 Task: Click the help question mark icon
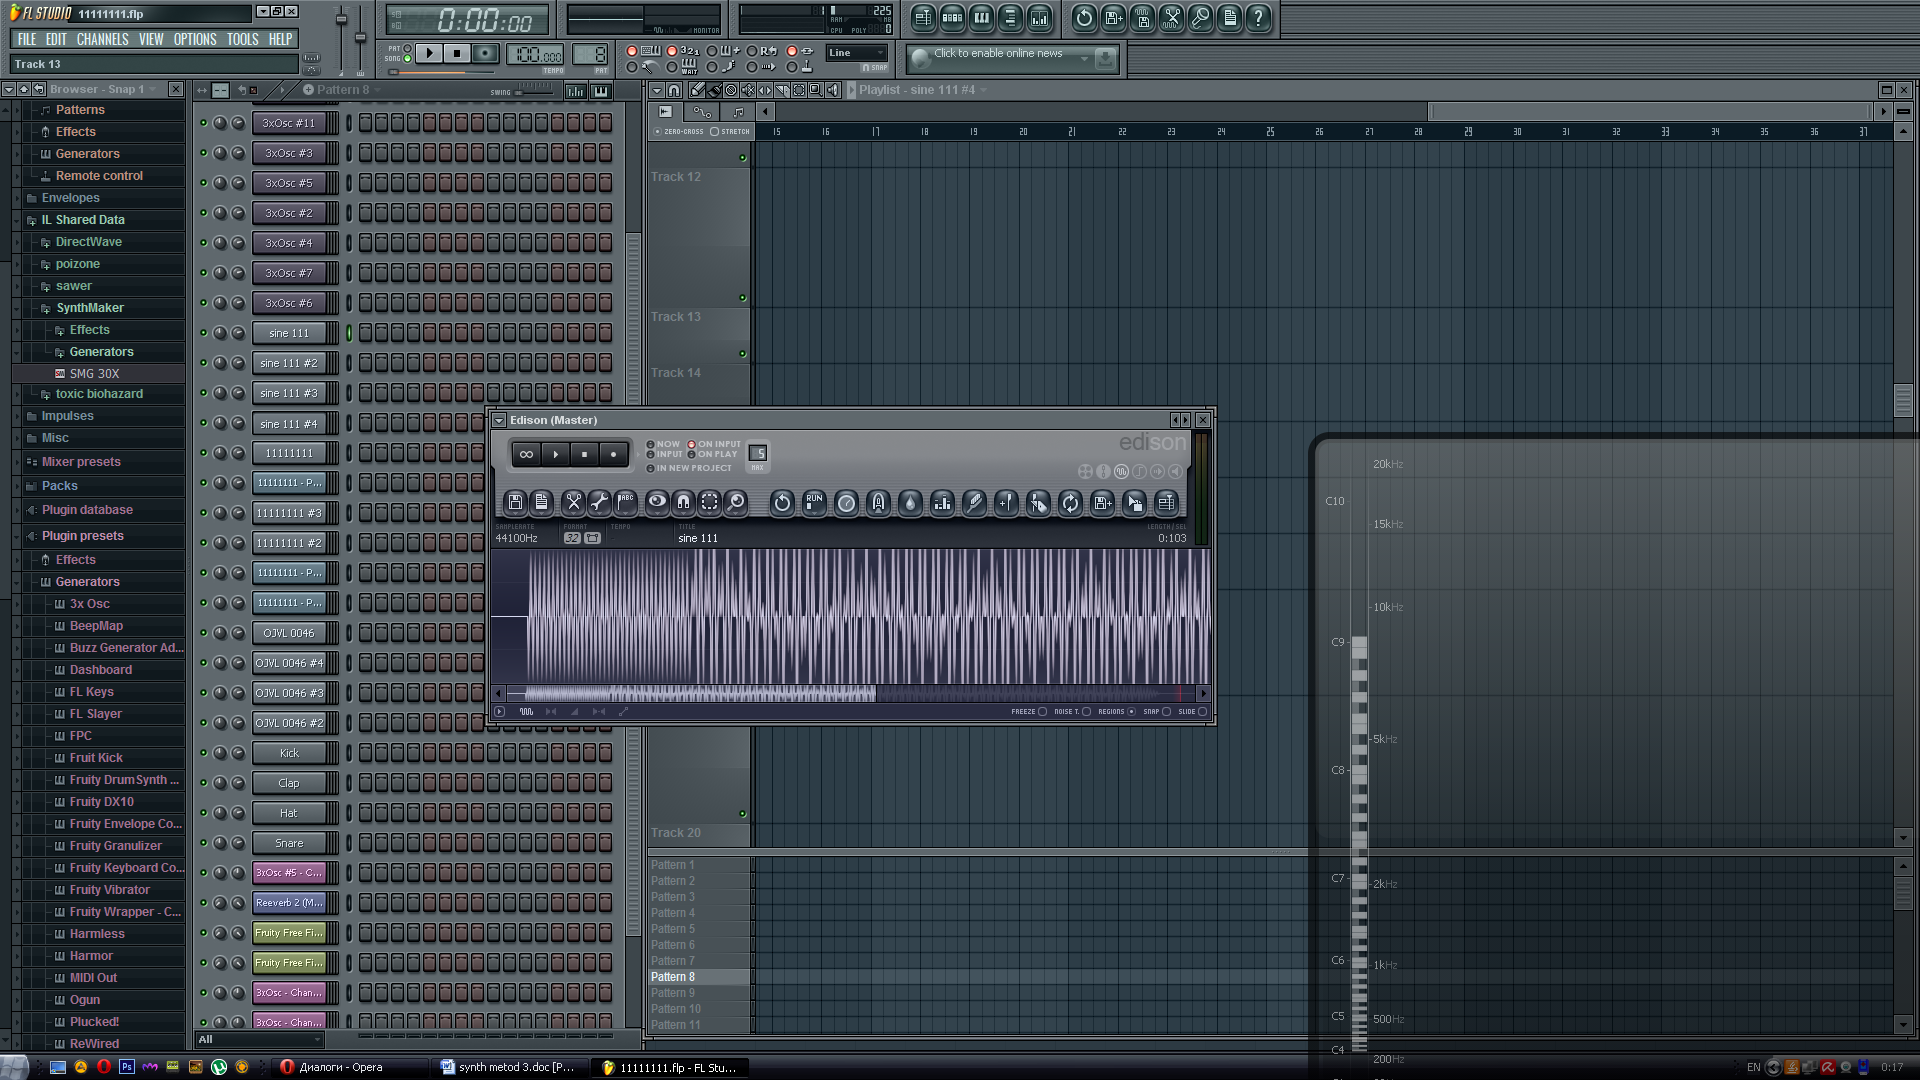(x=1258, y=18)
